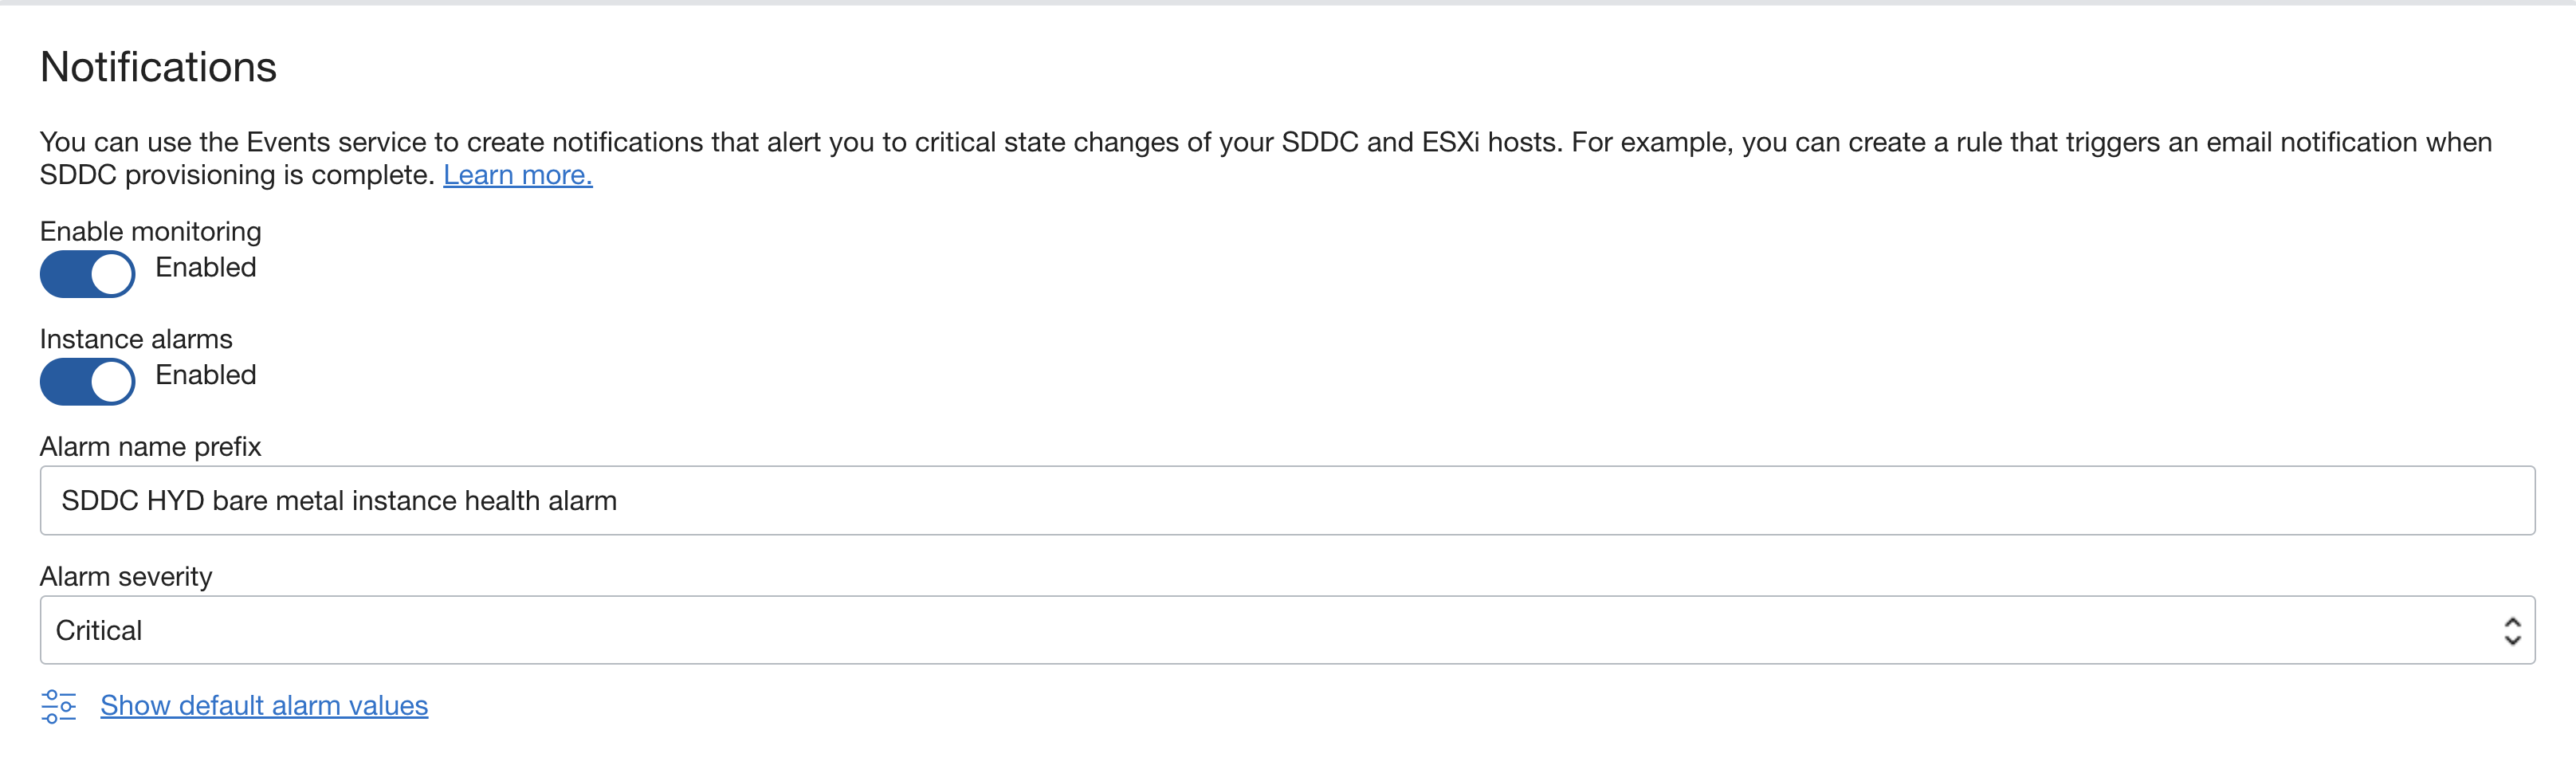Click the down chevron in the Alarm severity selector
This screenshot has height=773, width=2576.
click(2513, 639)
